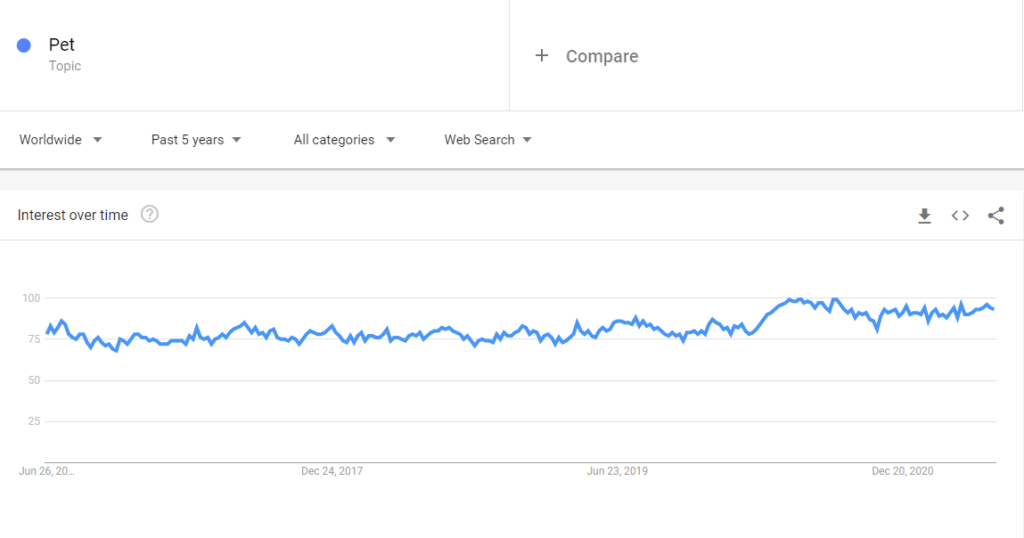This screenshot has height=538, width=1024.
Task: Click the blue Pet color dot
Action: (x=24, y=45)
